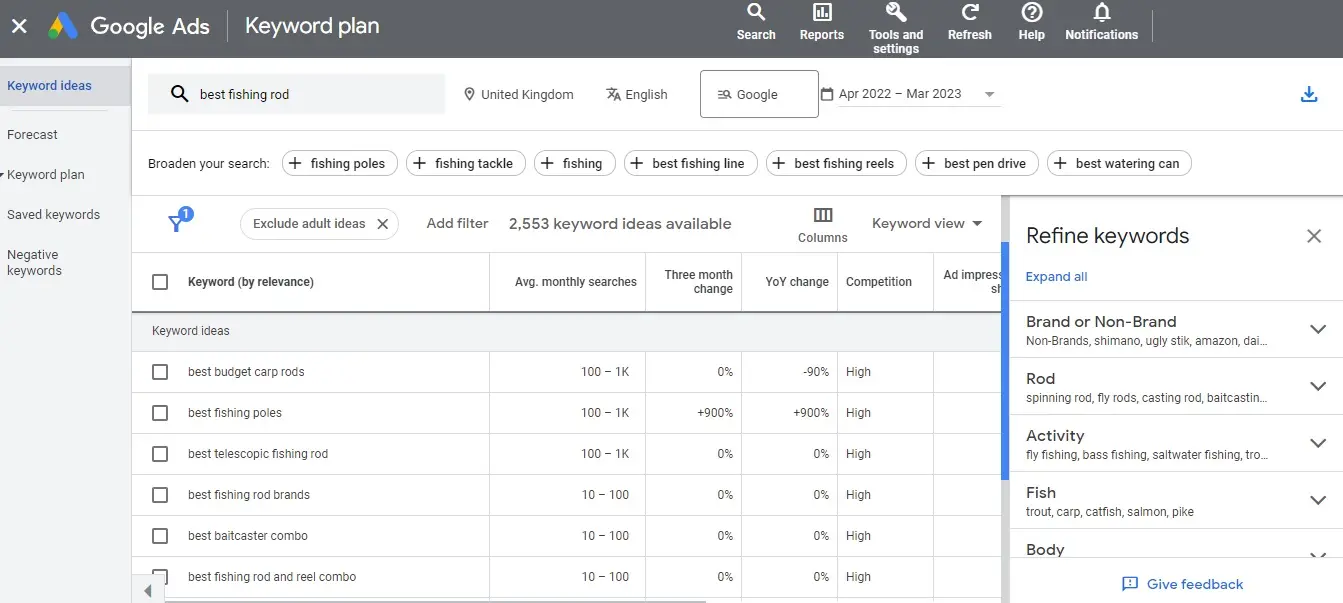This screenshot has width=1343, height=603.
Task: Expand the Fish refine section
Action: click(1318, 500)
